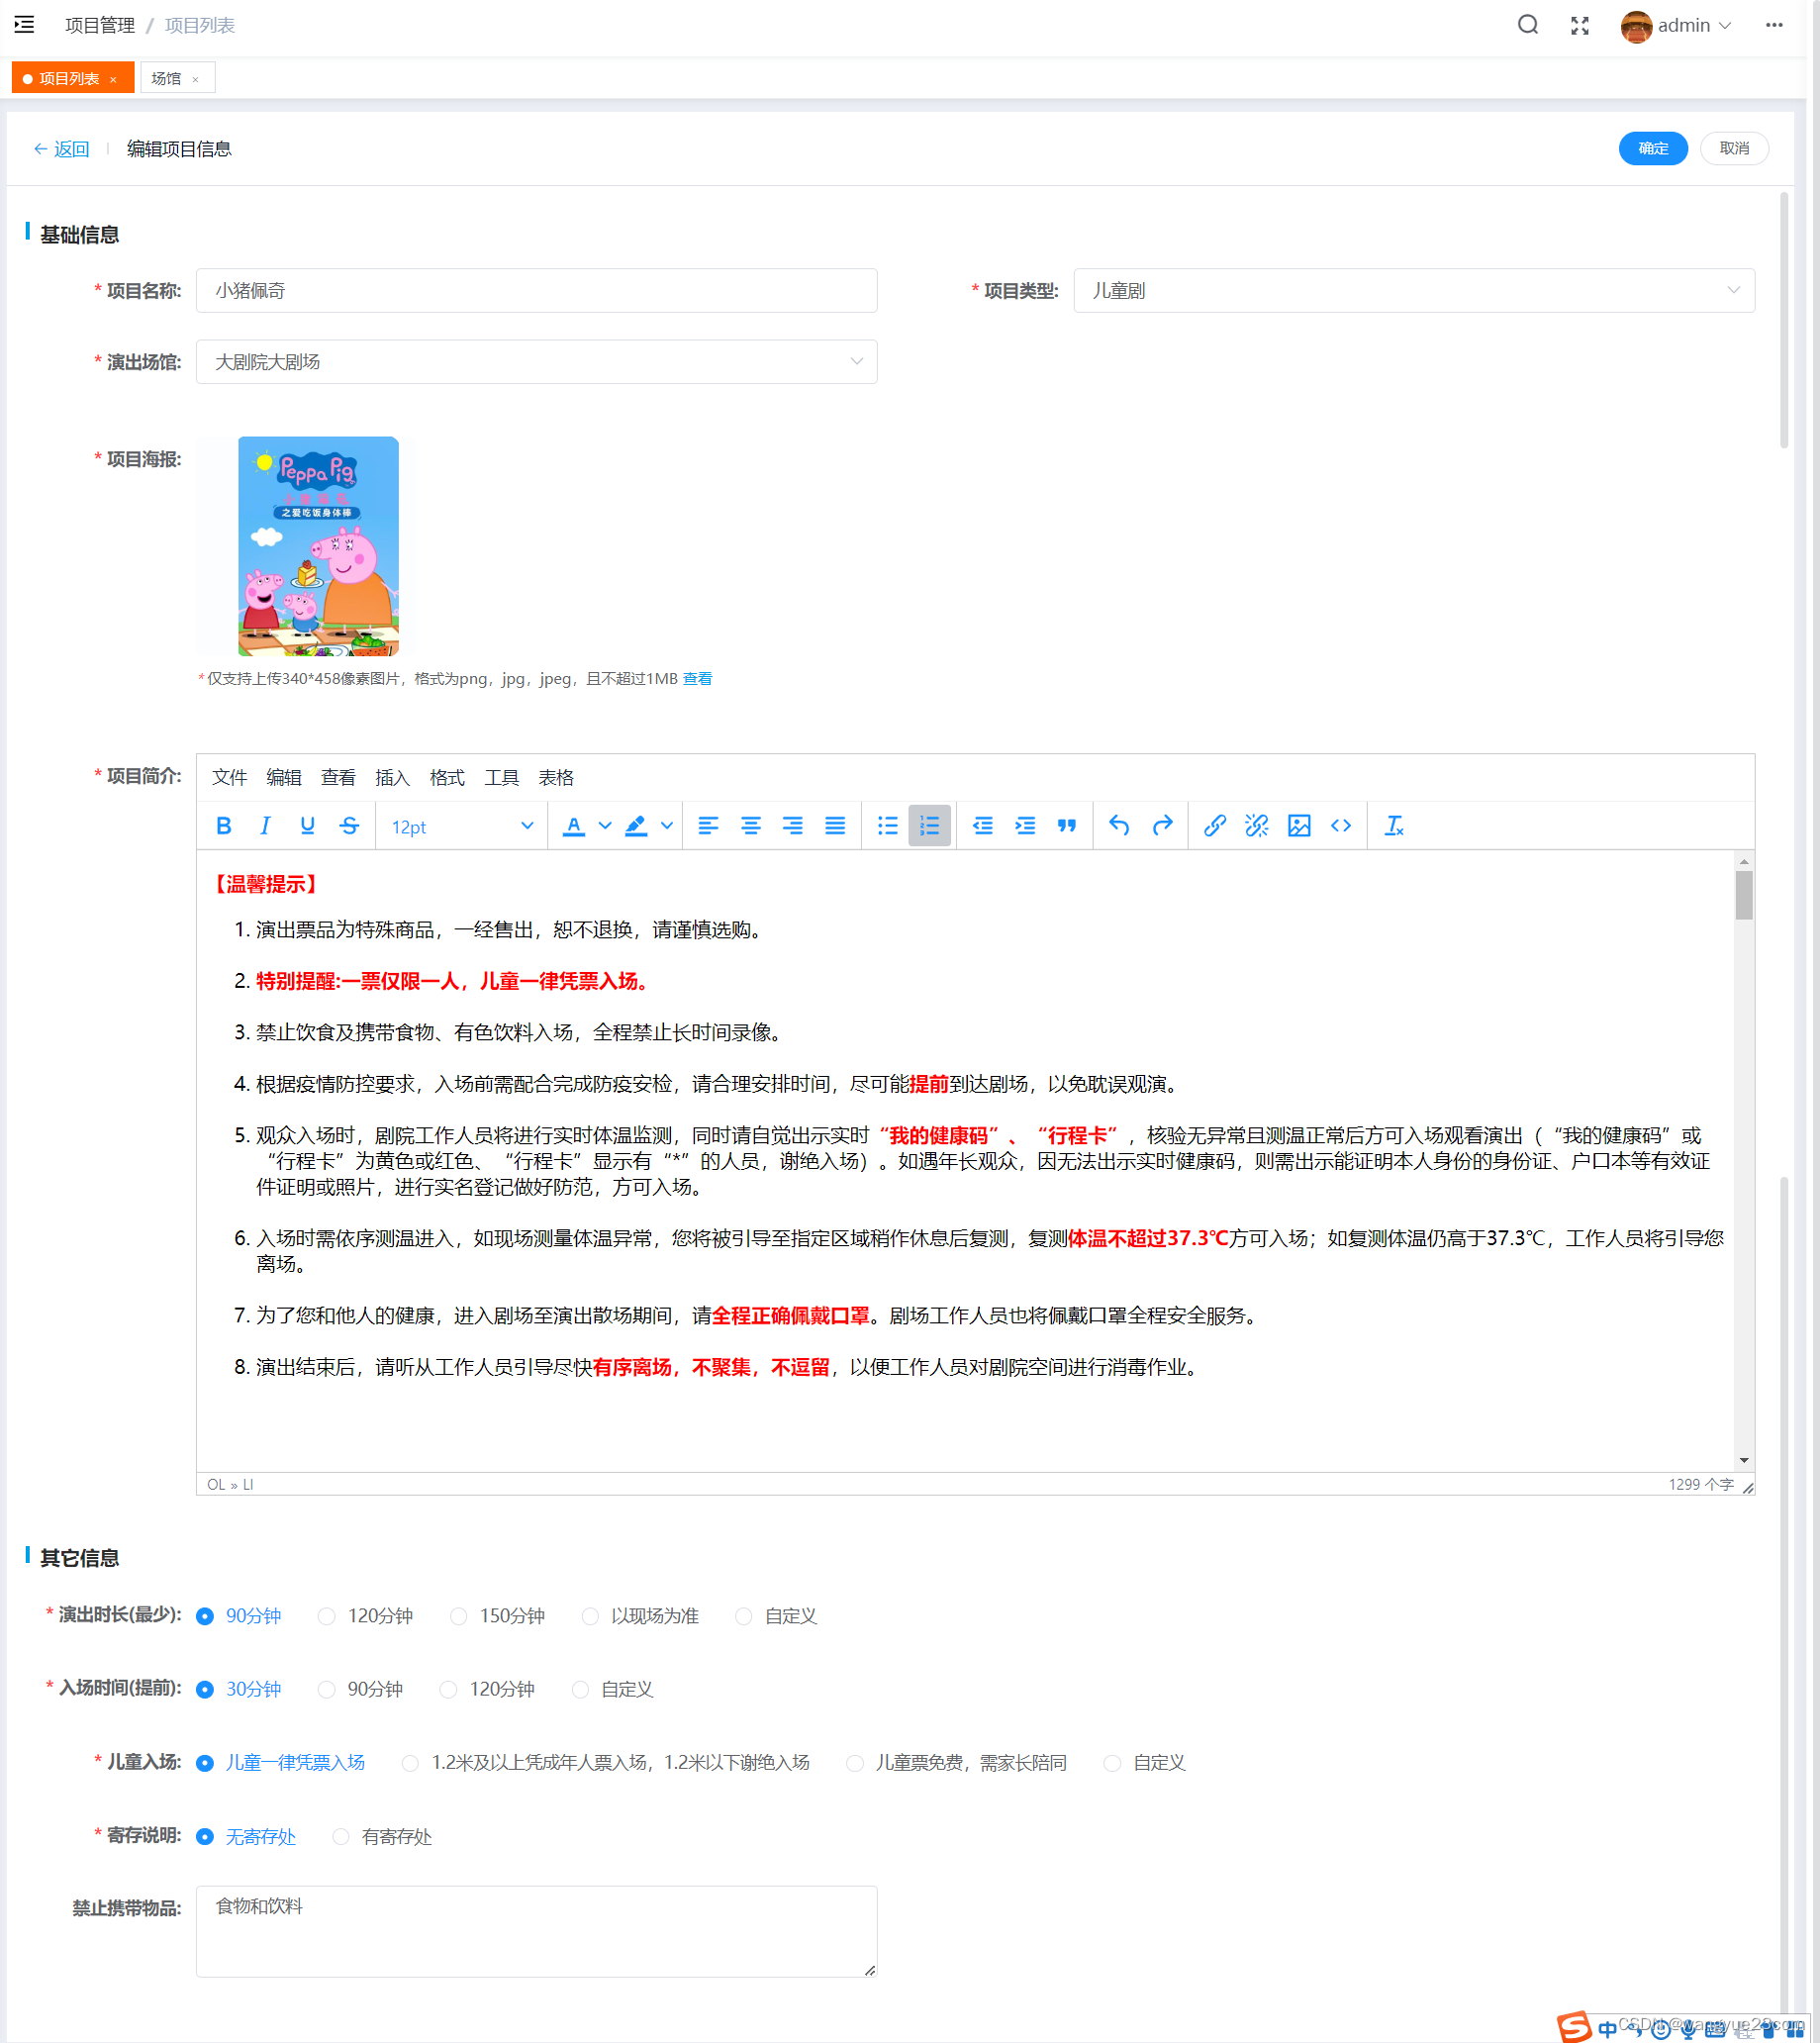Open the 格式 editor menu
The width and height of the screenshot is (1820, 2043).
tap(447, 778)
